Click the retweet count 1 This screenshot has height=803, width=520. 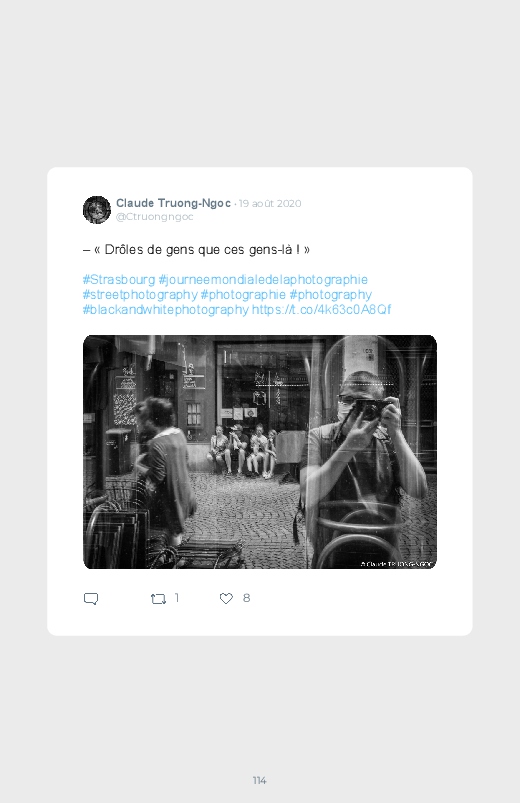(x=177, y=598)
